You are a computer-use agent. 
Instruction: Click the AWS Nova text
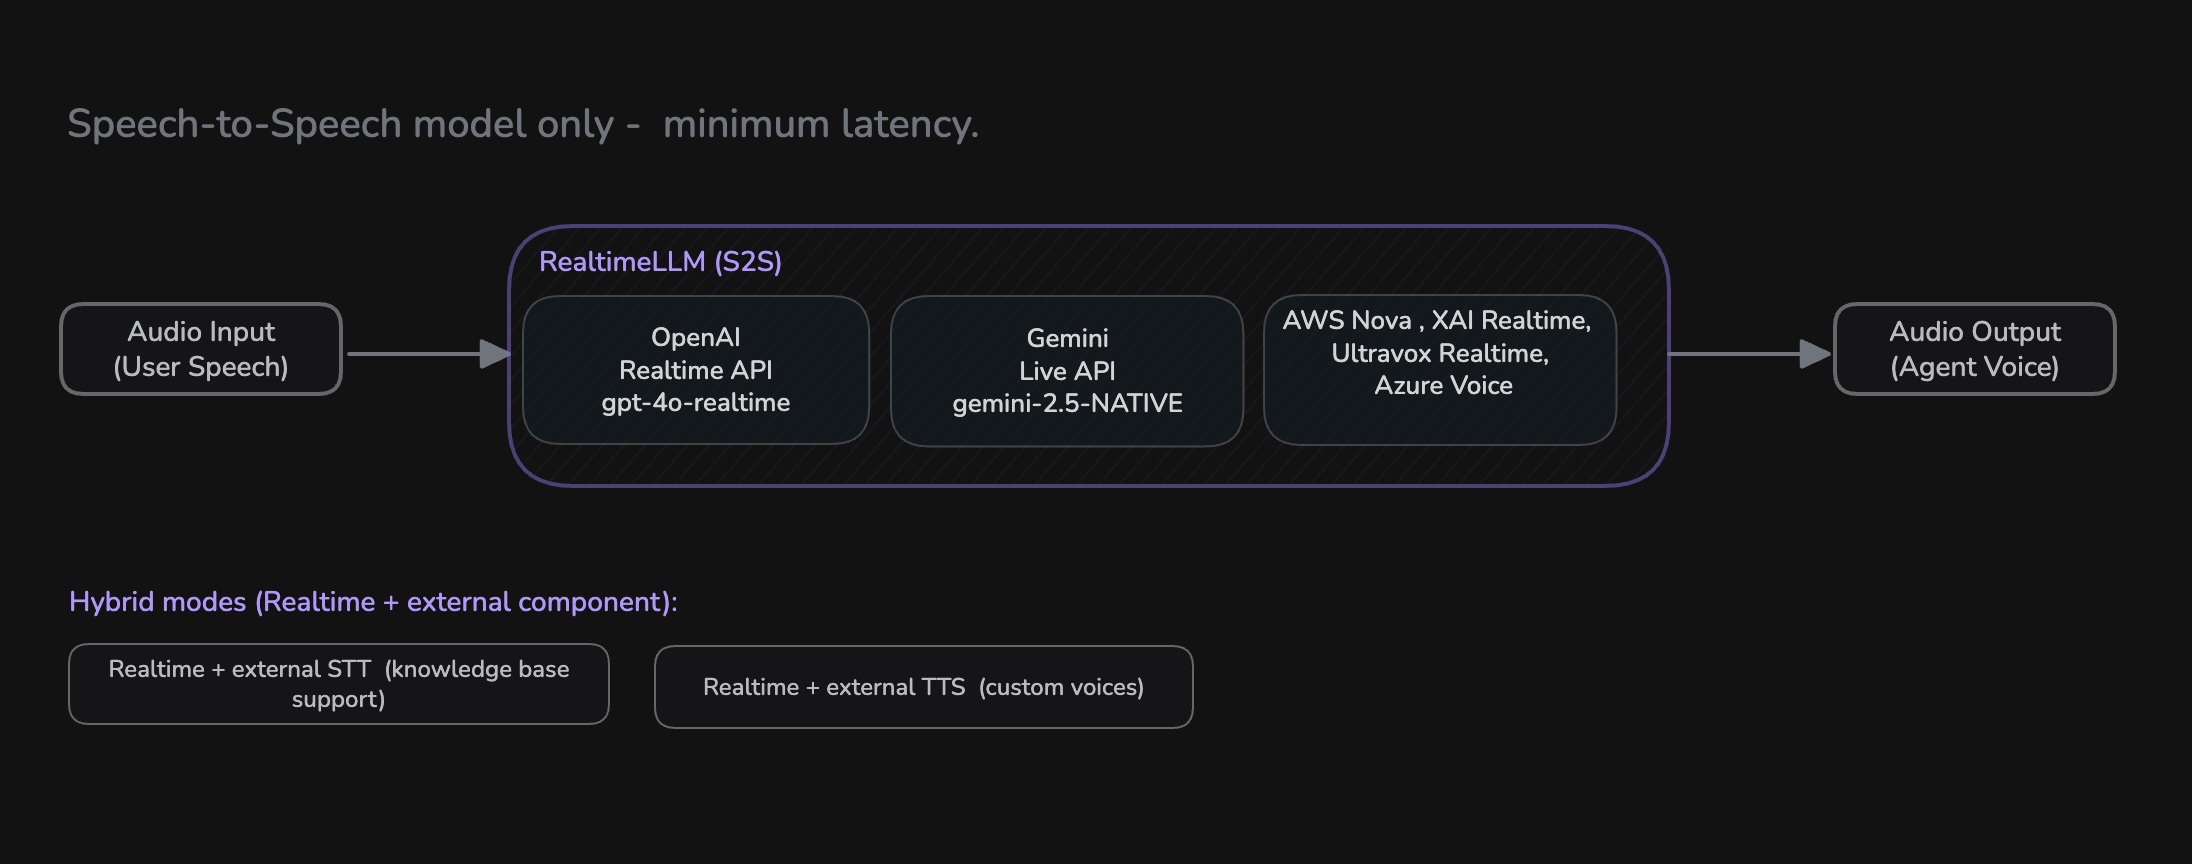pyautogui.click(x=1346, y=321)
